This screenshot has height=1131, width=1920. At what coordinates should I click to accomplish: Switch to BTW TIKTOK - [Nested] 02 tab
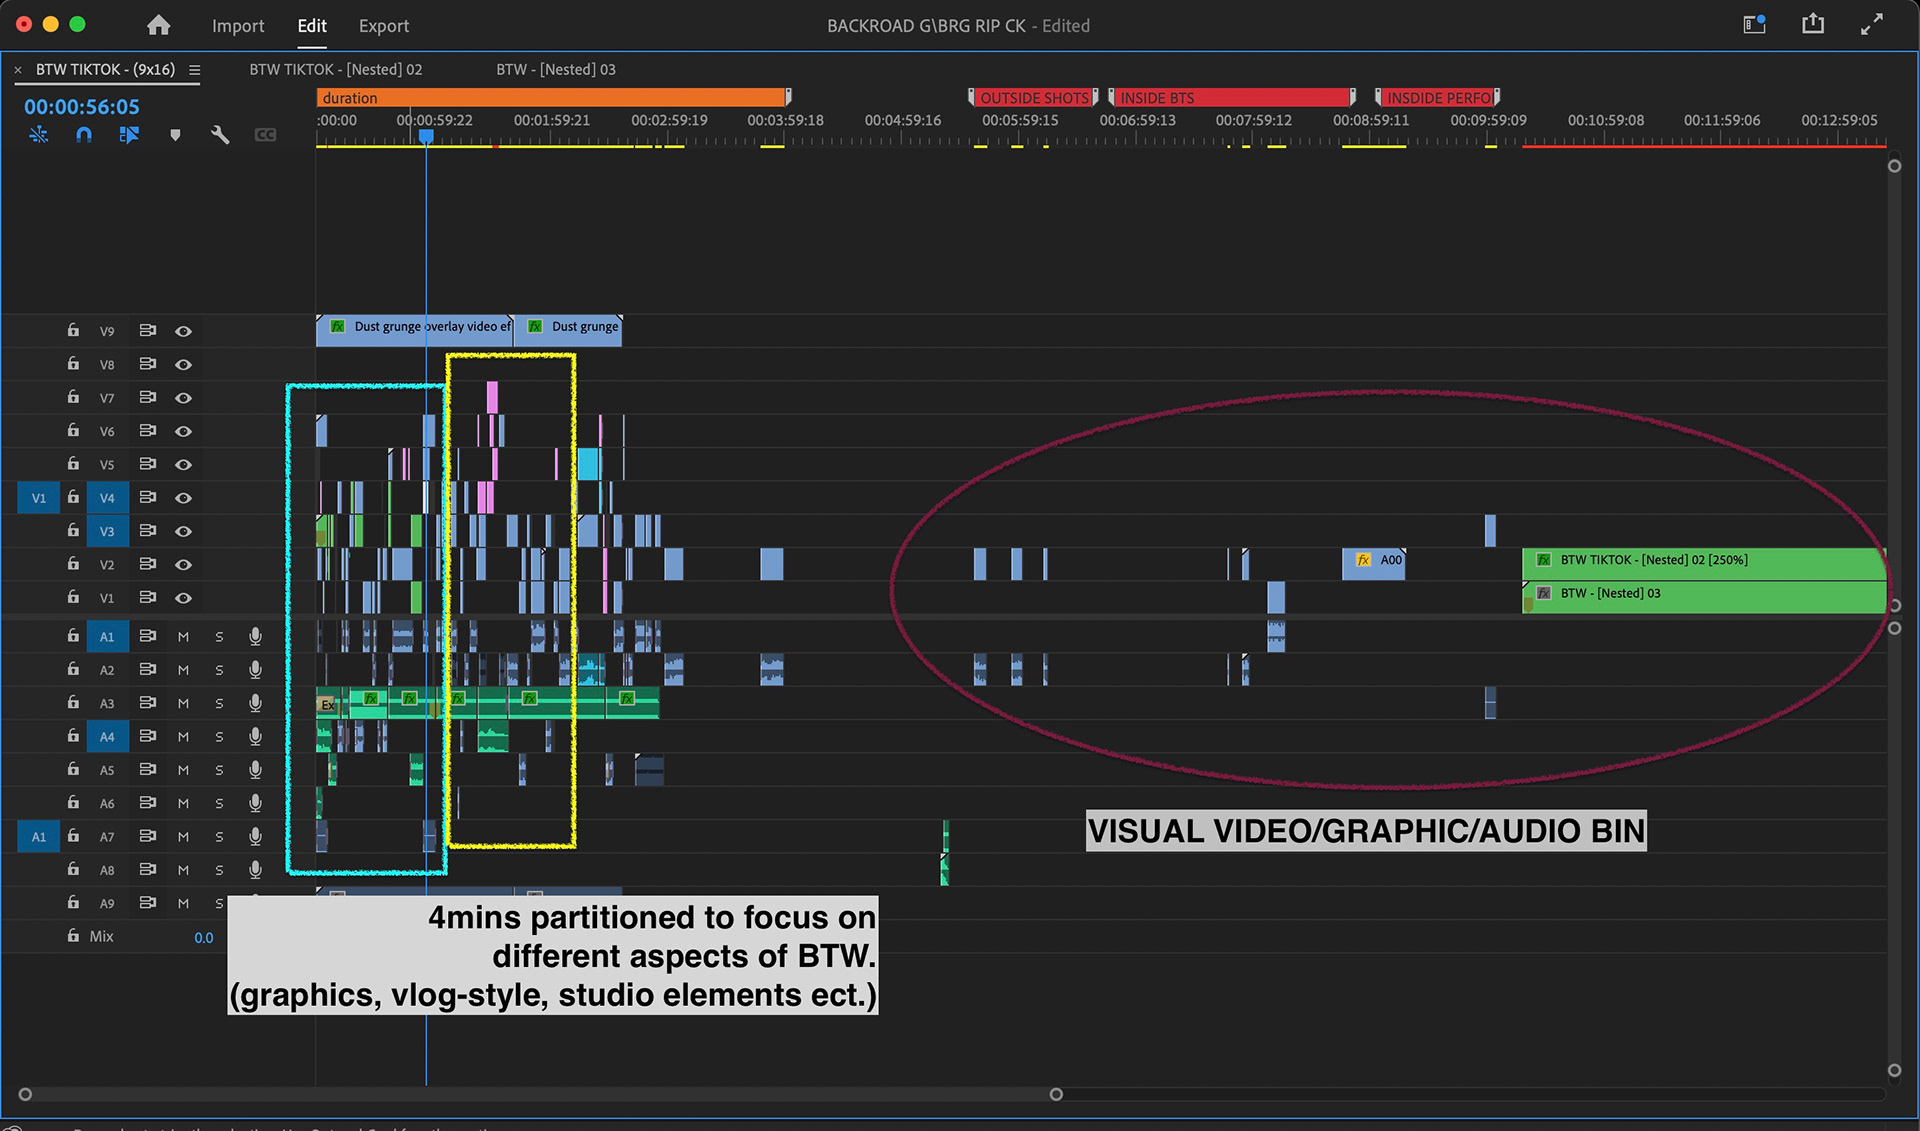coord(335,70)
